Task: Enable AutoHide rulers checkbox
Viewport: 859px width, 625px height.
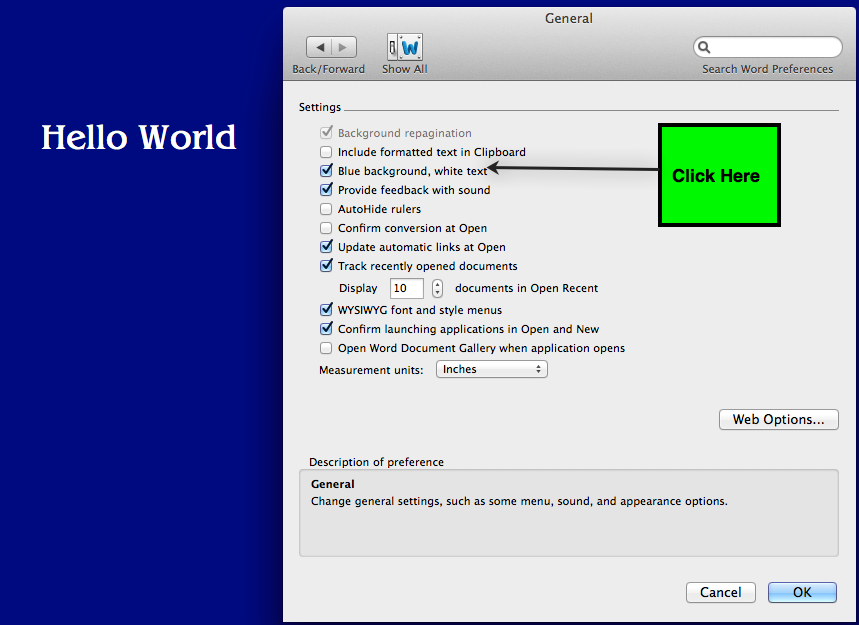Action: coord(326,209)
